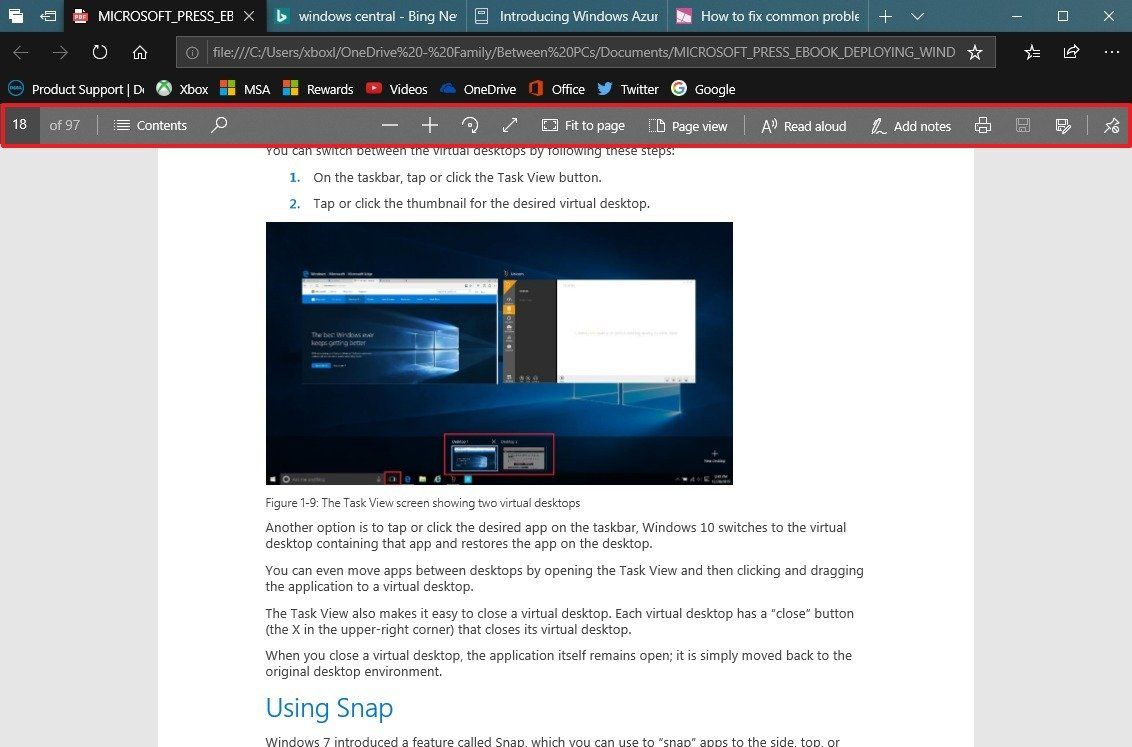This screenshot has height=747, width=1132.
Task: Open the PDF search tool
Action: (x=219, y=125)
